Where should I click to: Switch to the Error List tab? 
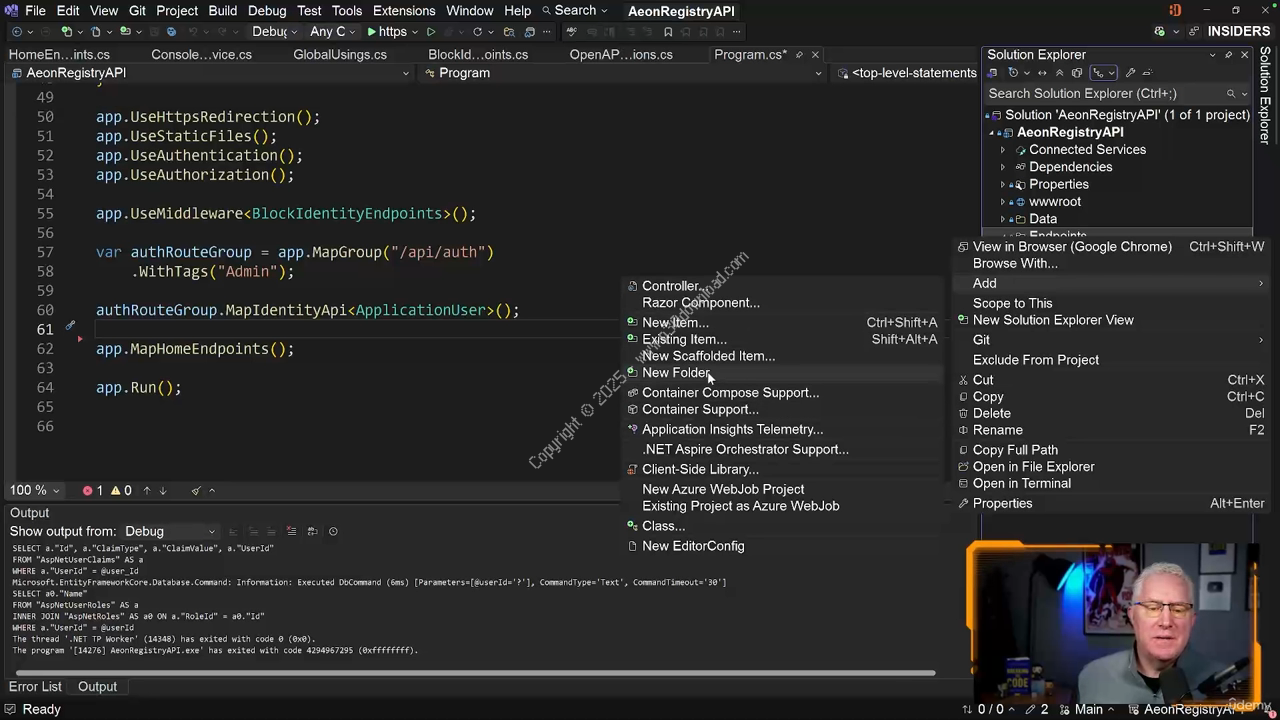pos(35,687)
